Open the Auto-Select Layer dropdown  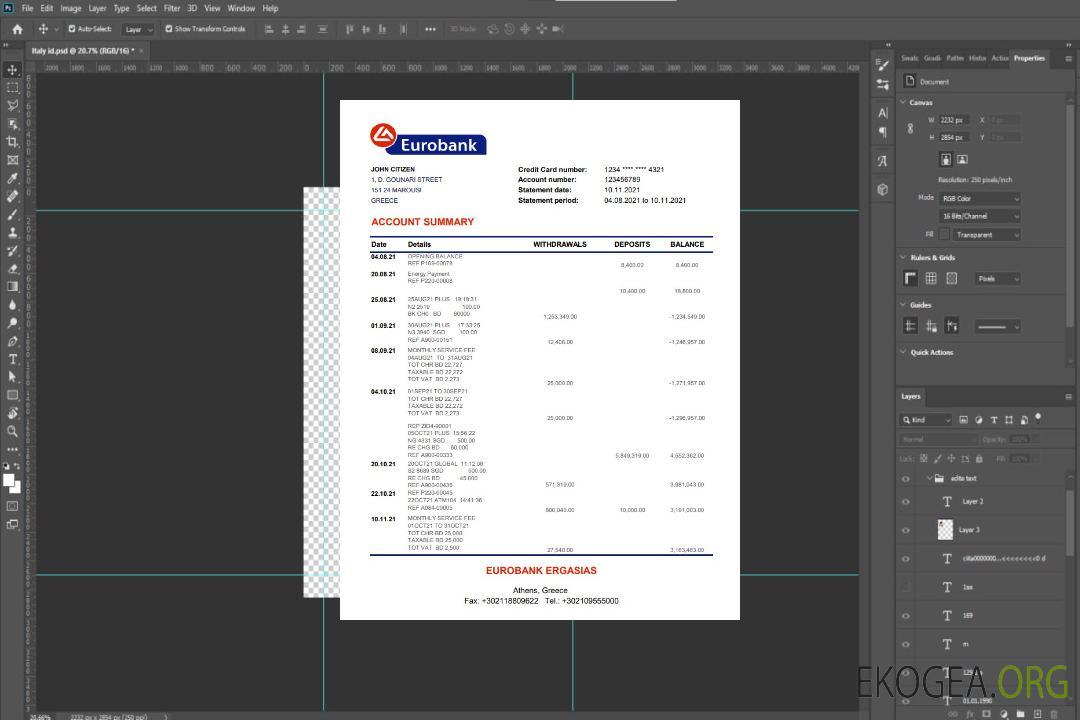(138, 29)
